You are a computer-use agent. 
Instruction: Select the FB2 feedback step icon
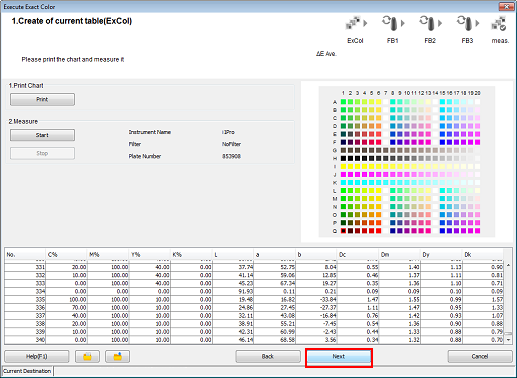pos(428,23)
